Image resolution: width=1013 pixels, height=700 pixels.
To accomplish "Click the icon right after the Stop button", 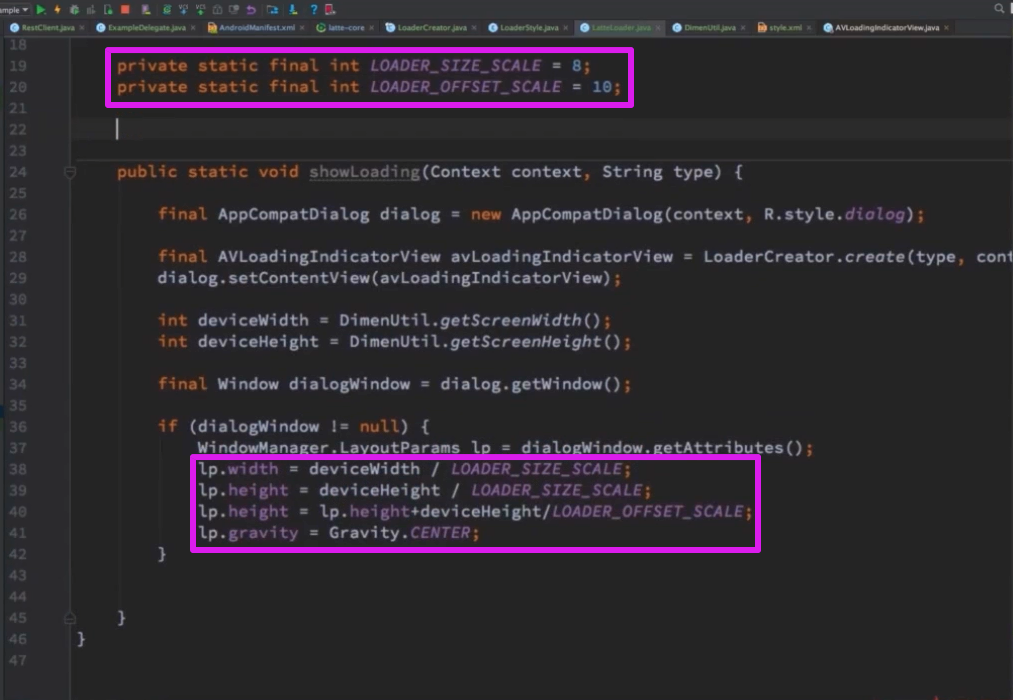I will pos(146,10).
